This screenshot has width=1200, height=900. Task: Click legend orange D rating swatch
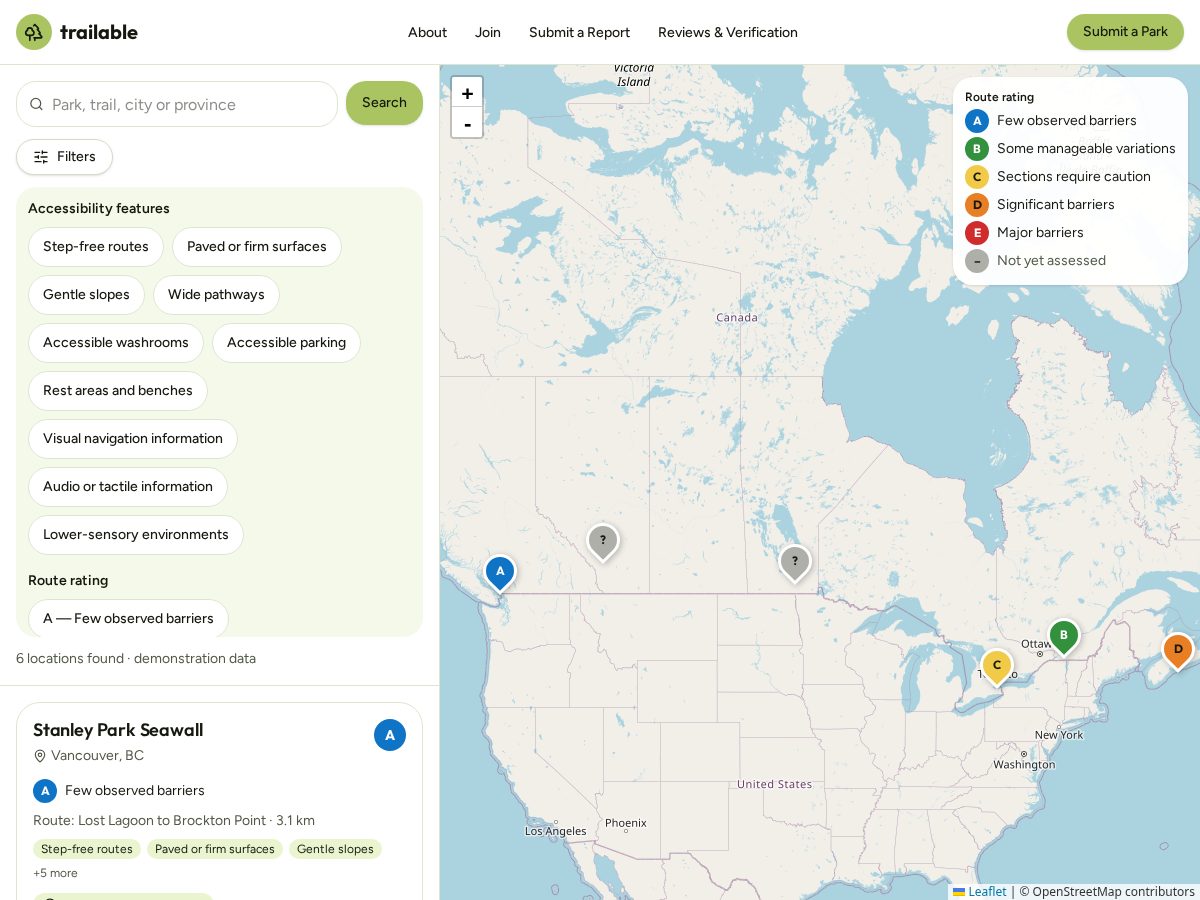[977, 205]
